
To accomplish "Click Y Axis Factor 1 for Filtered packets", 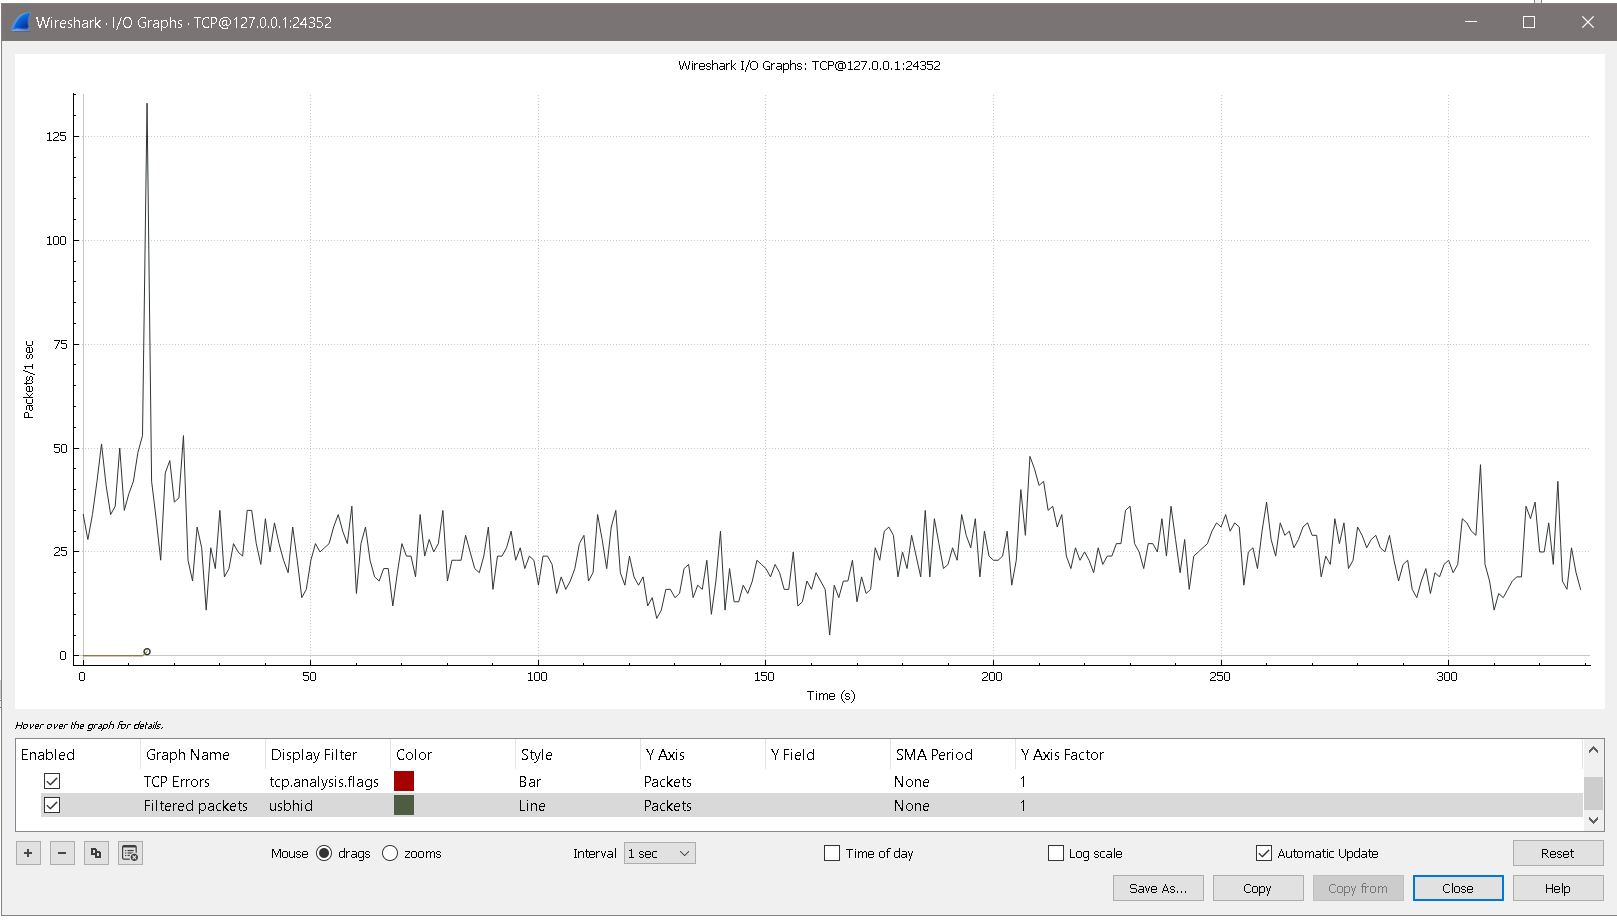I will (x=1023, y=806).
